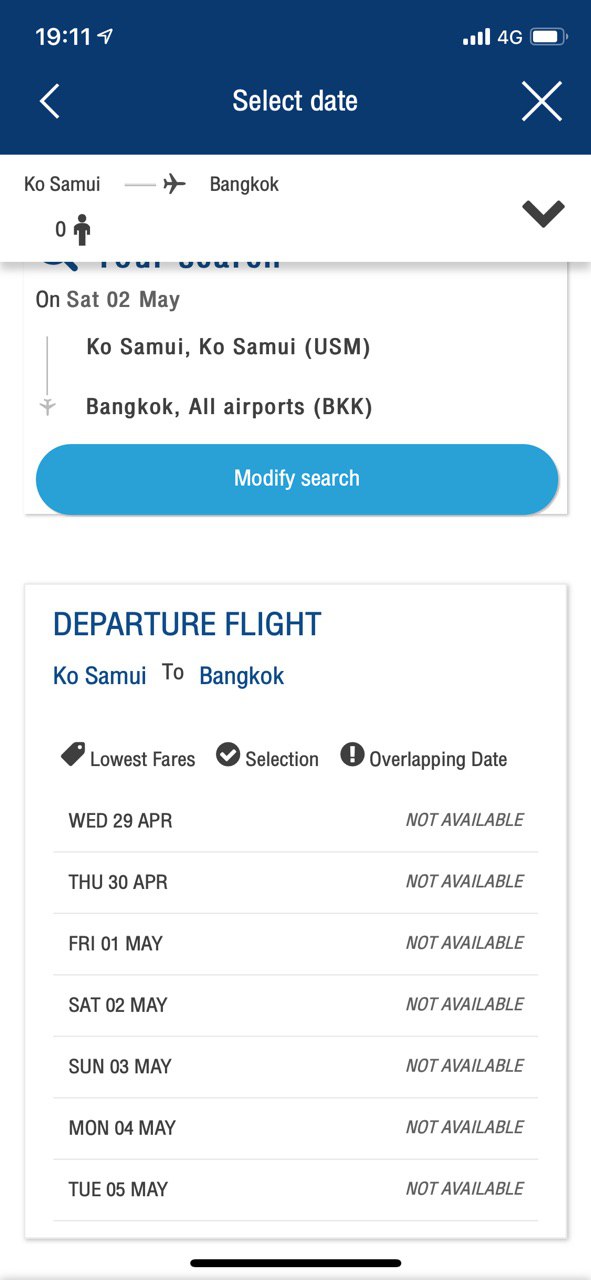This screenshot has width=591, height=1280.
Task: Tap Bangkok destination link
Action: point(242,676)
